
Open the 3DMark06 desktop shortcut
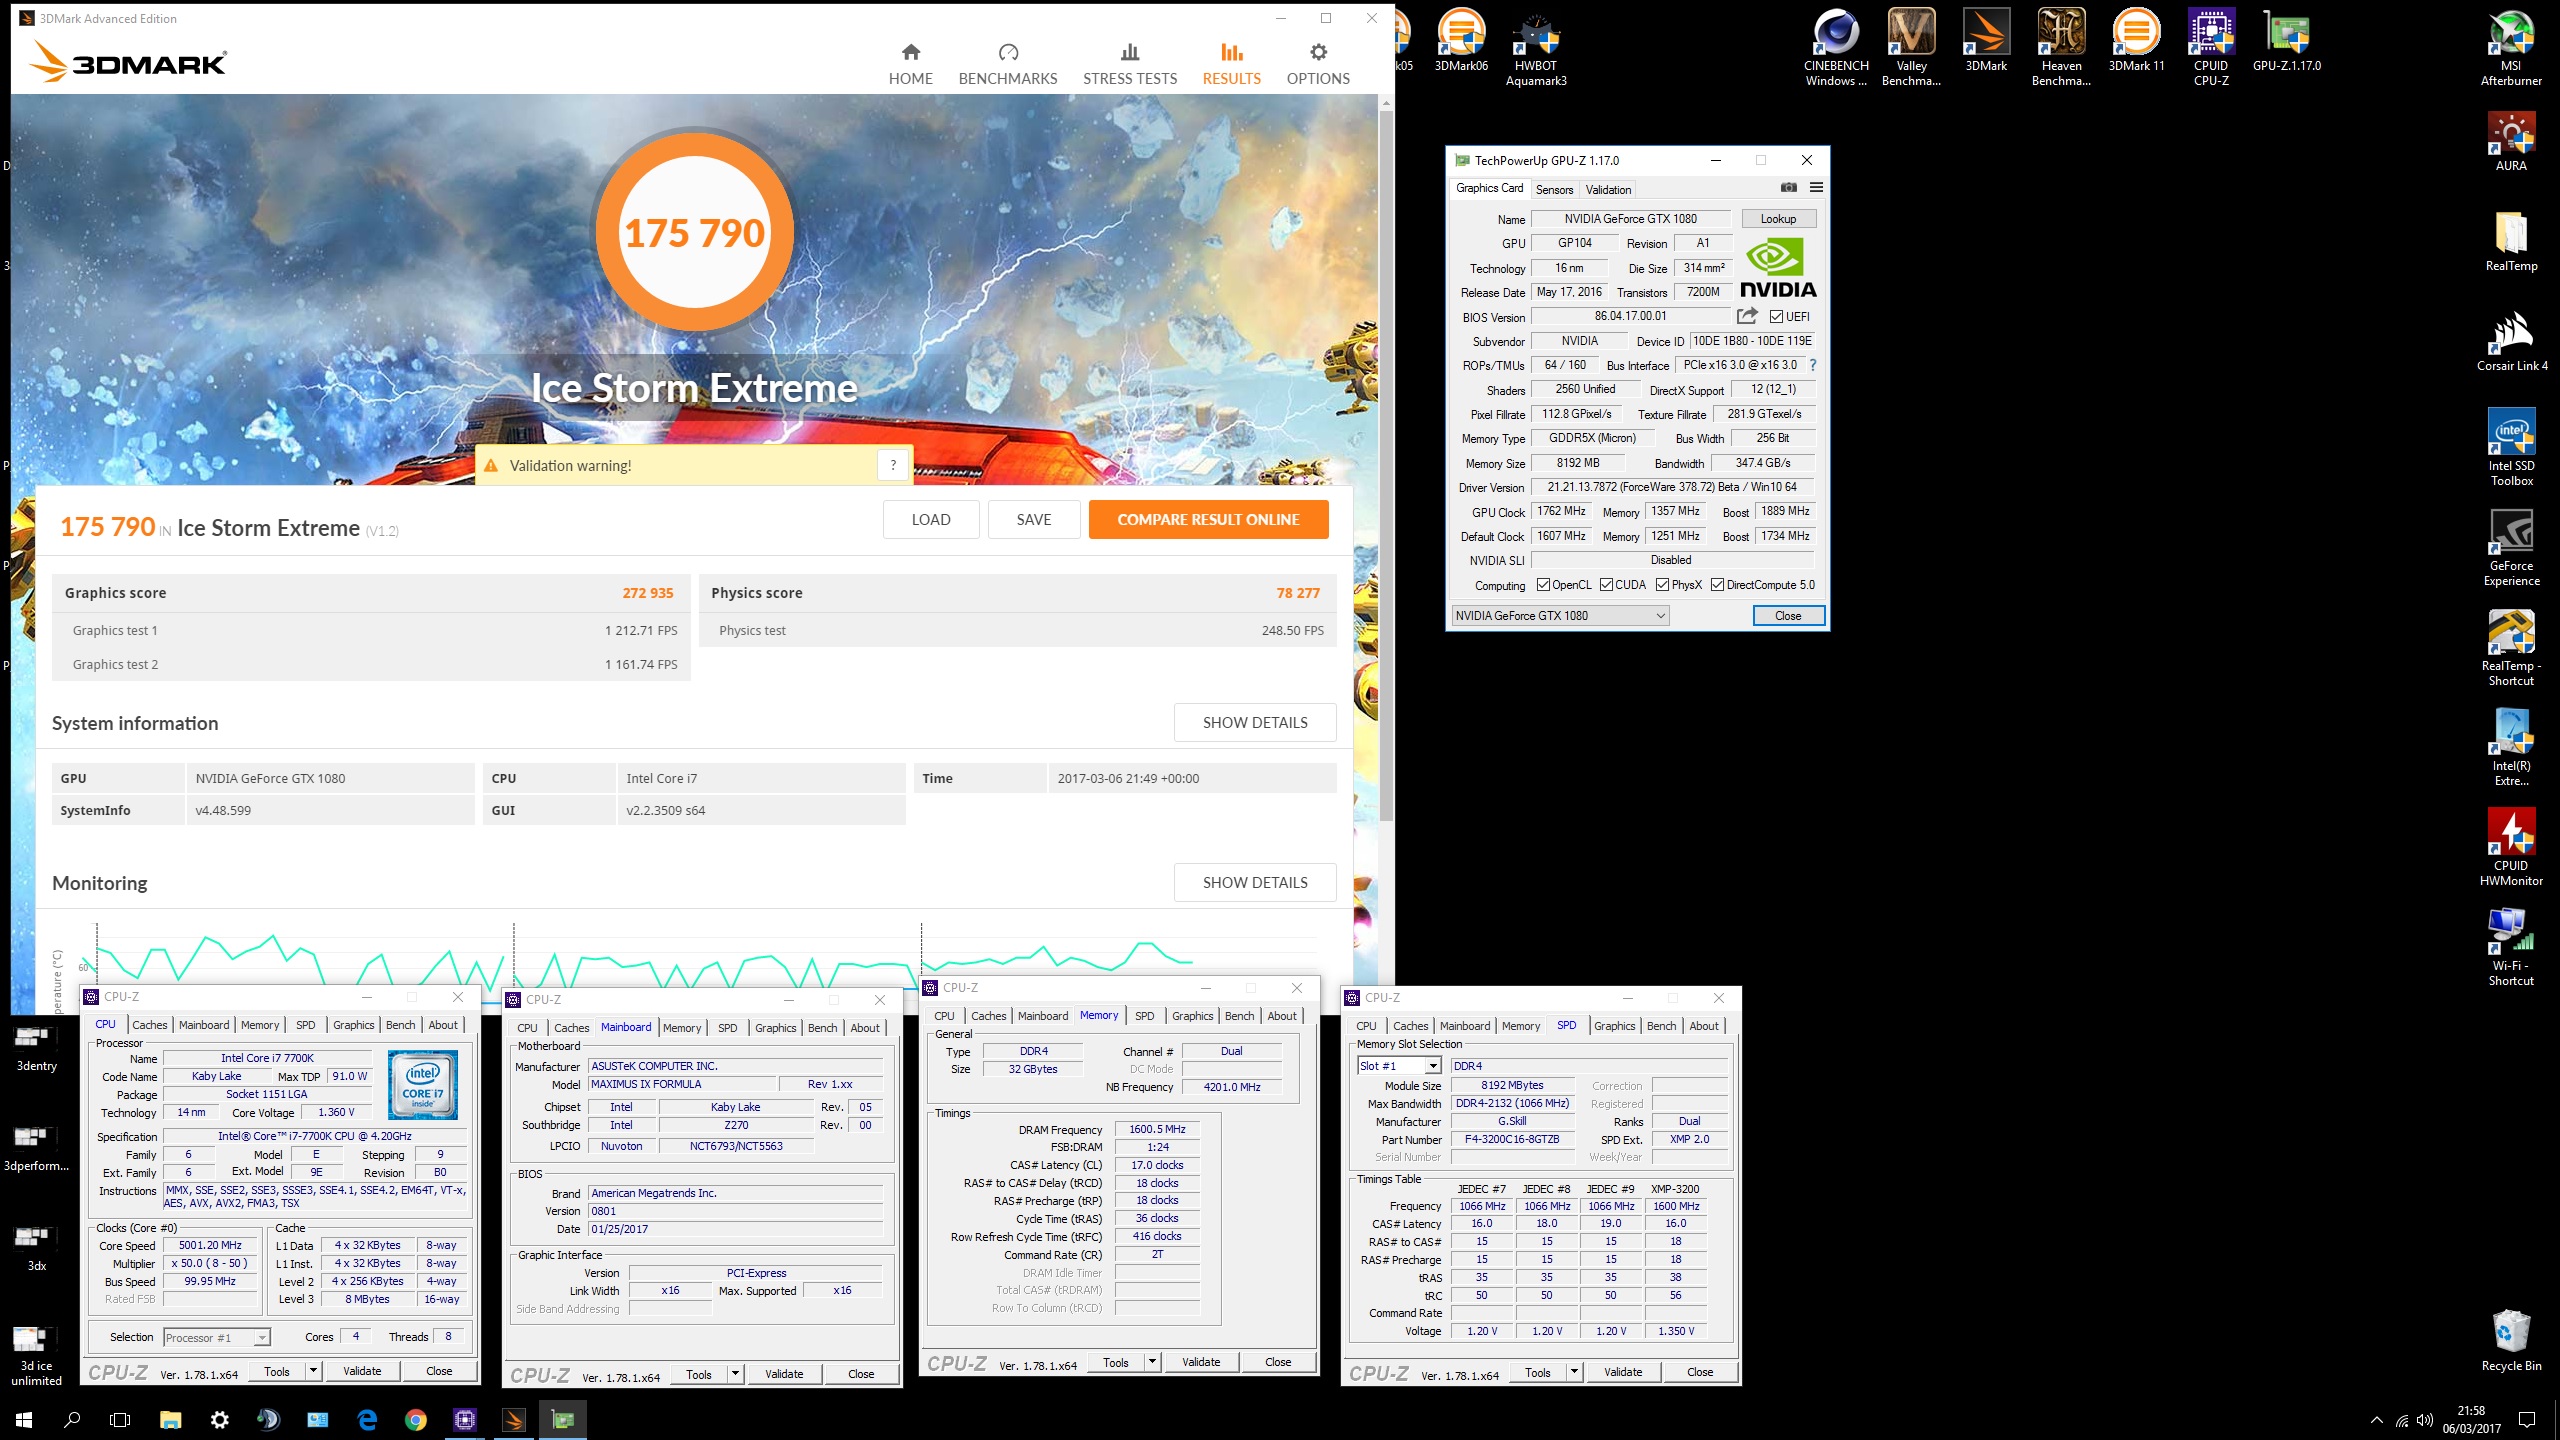coord(1461,40)
